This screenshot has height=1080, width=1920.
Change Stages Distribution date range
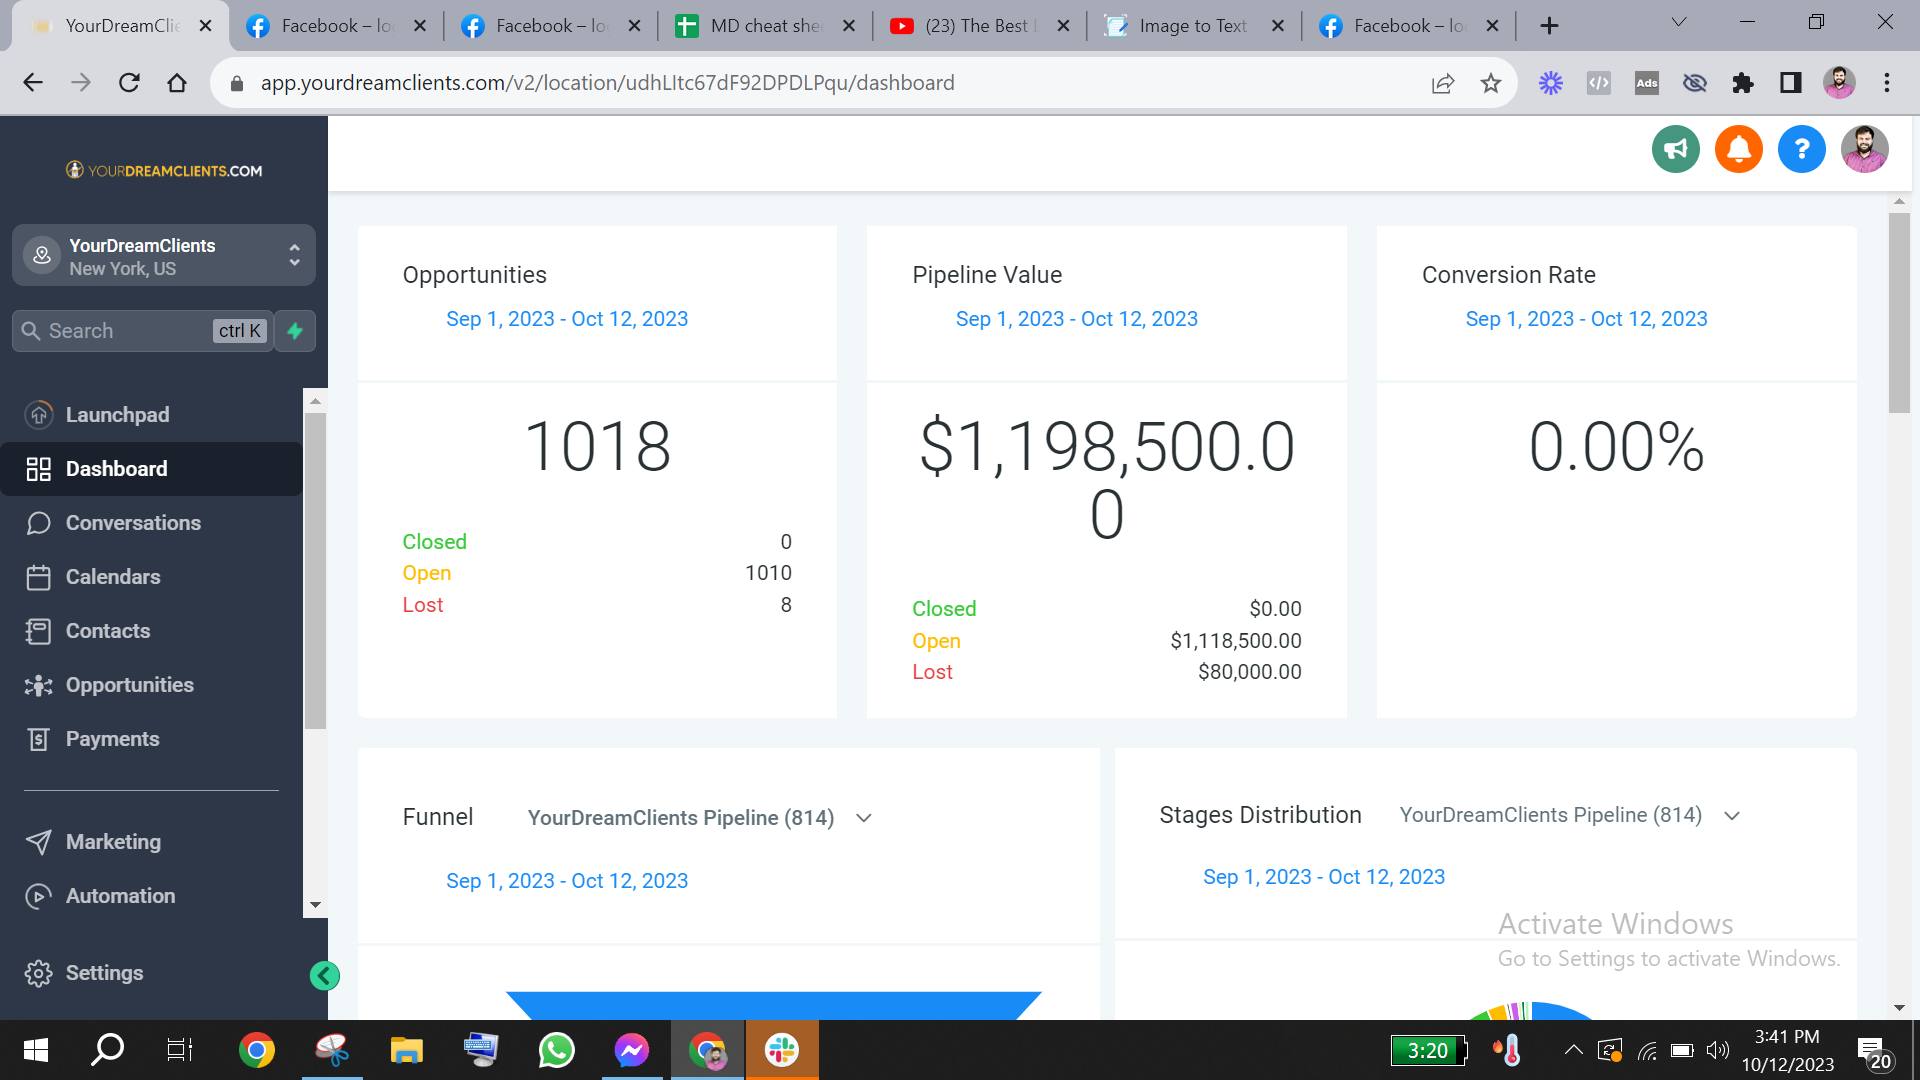click(1323, 877)
